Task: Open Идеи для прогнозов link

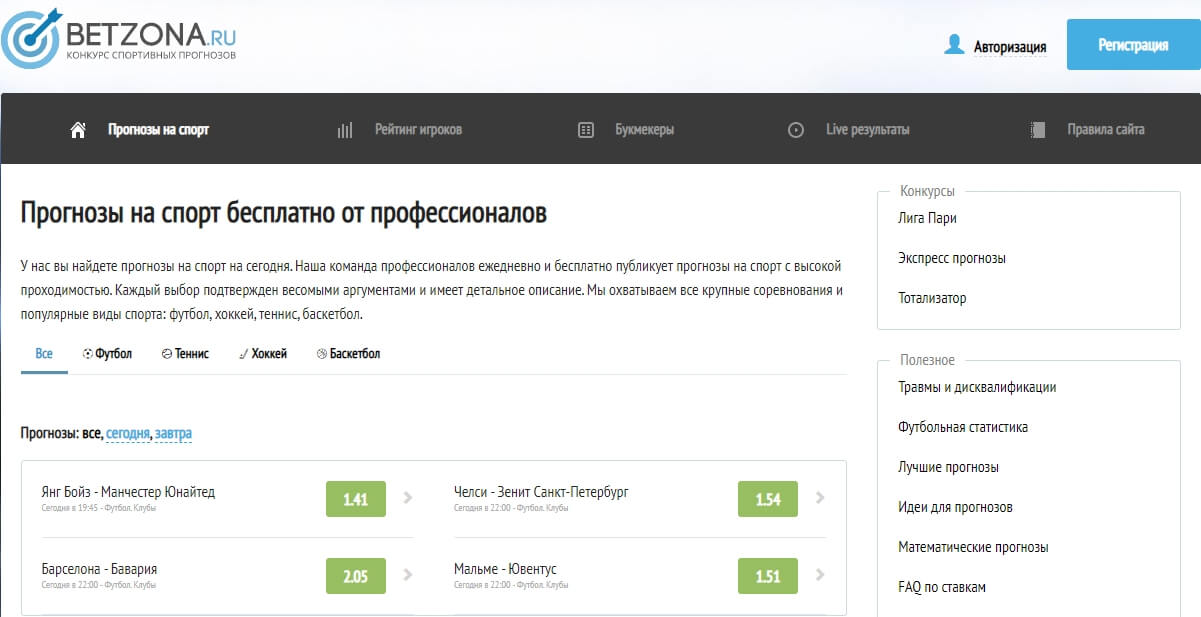Action: (955, 507)
